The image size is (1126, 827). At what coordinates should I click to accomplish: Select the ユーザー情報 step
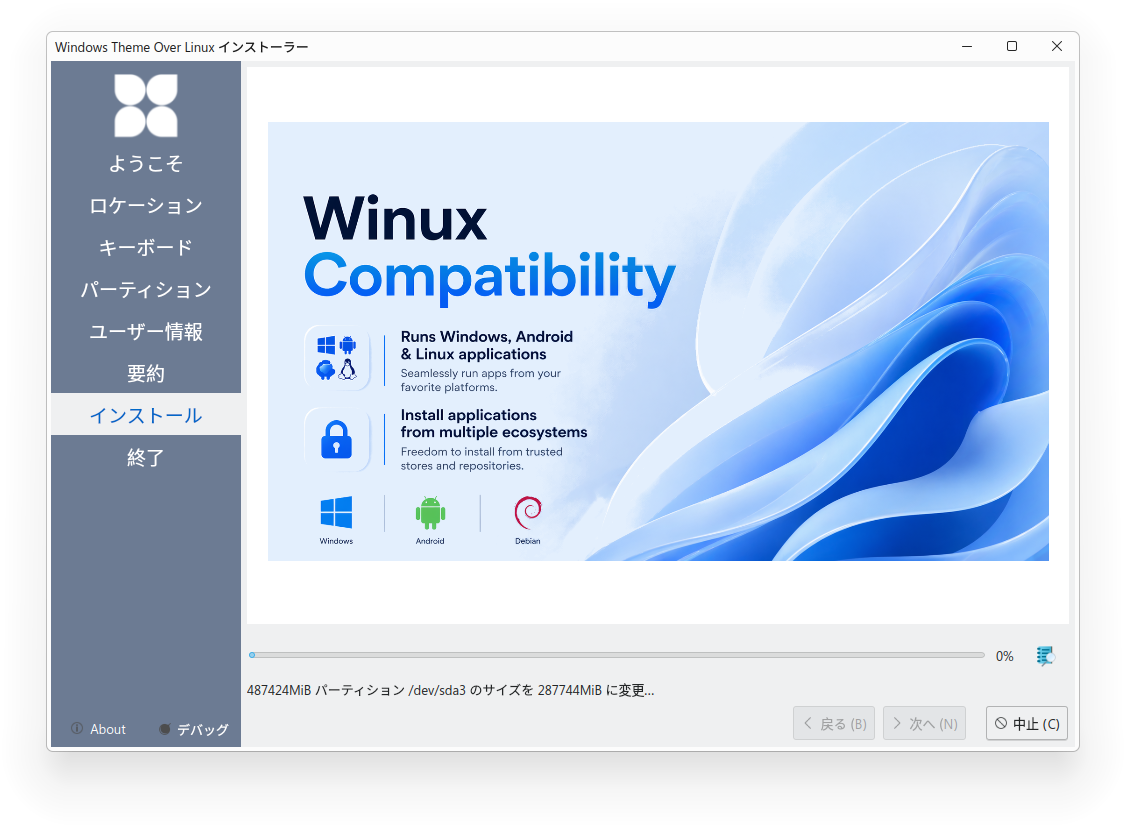(146, 332)
